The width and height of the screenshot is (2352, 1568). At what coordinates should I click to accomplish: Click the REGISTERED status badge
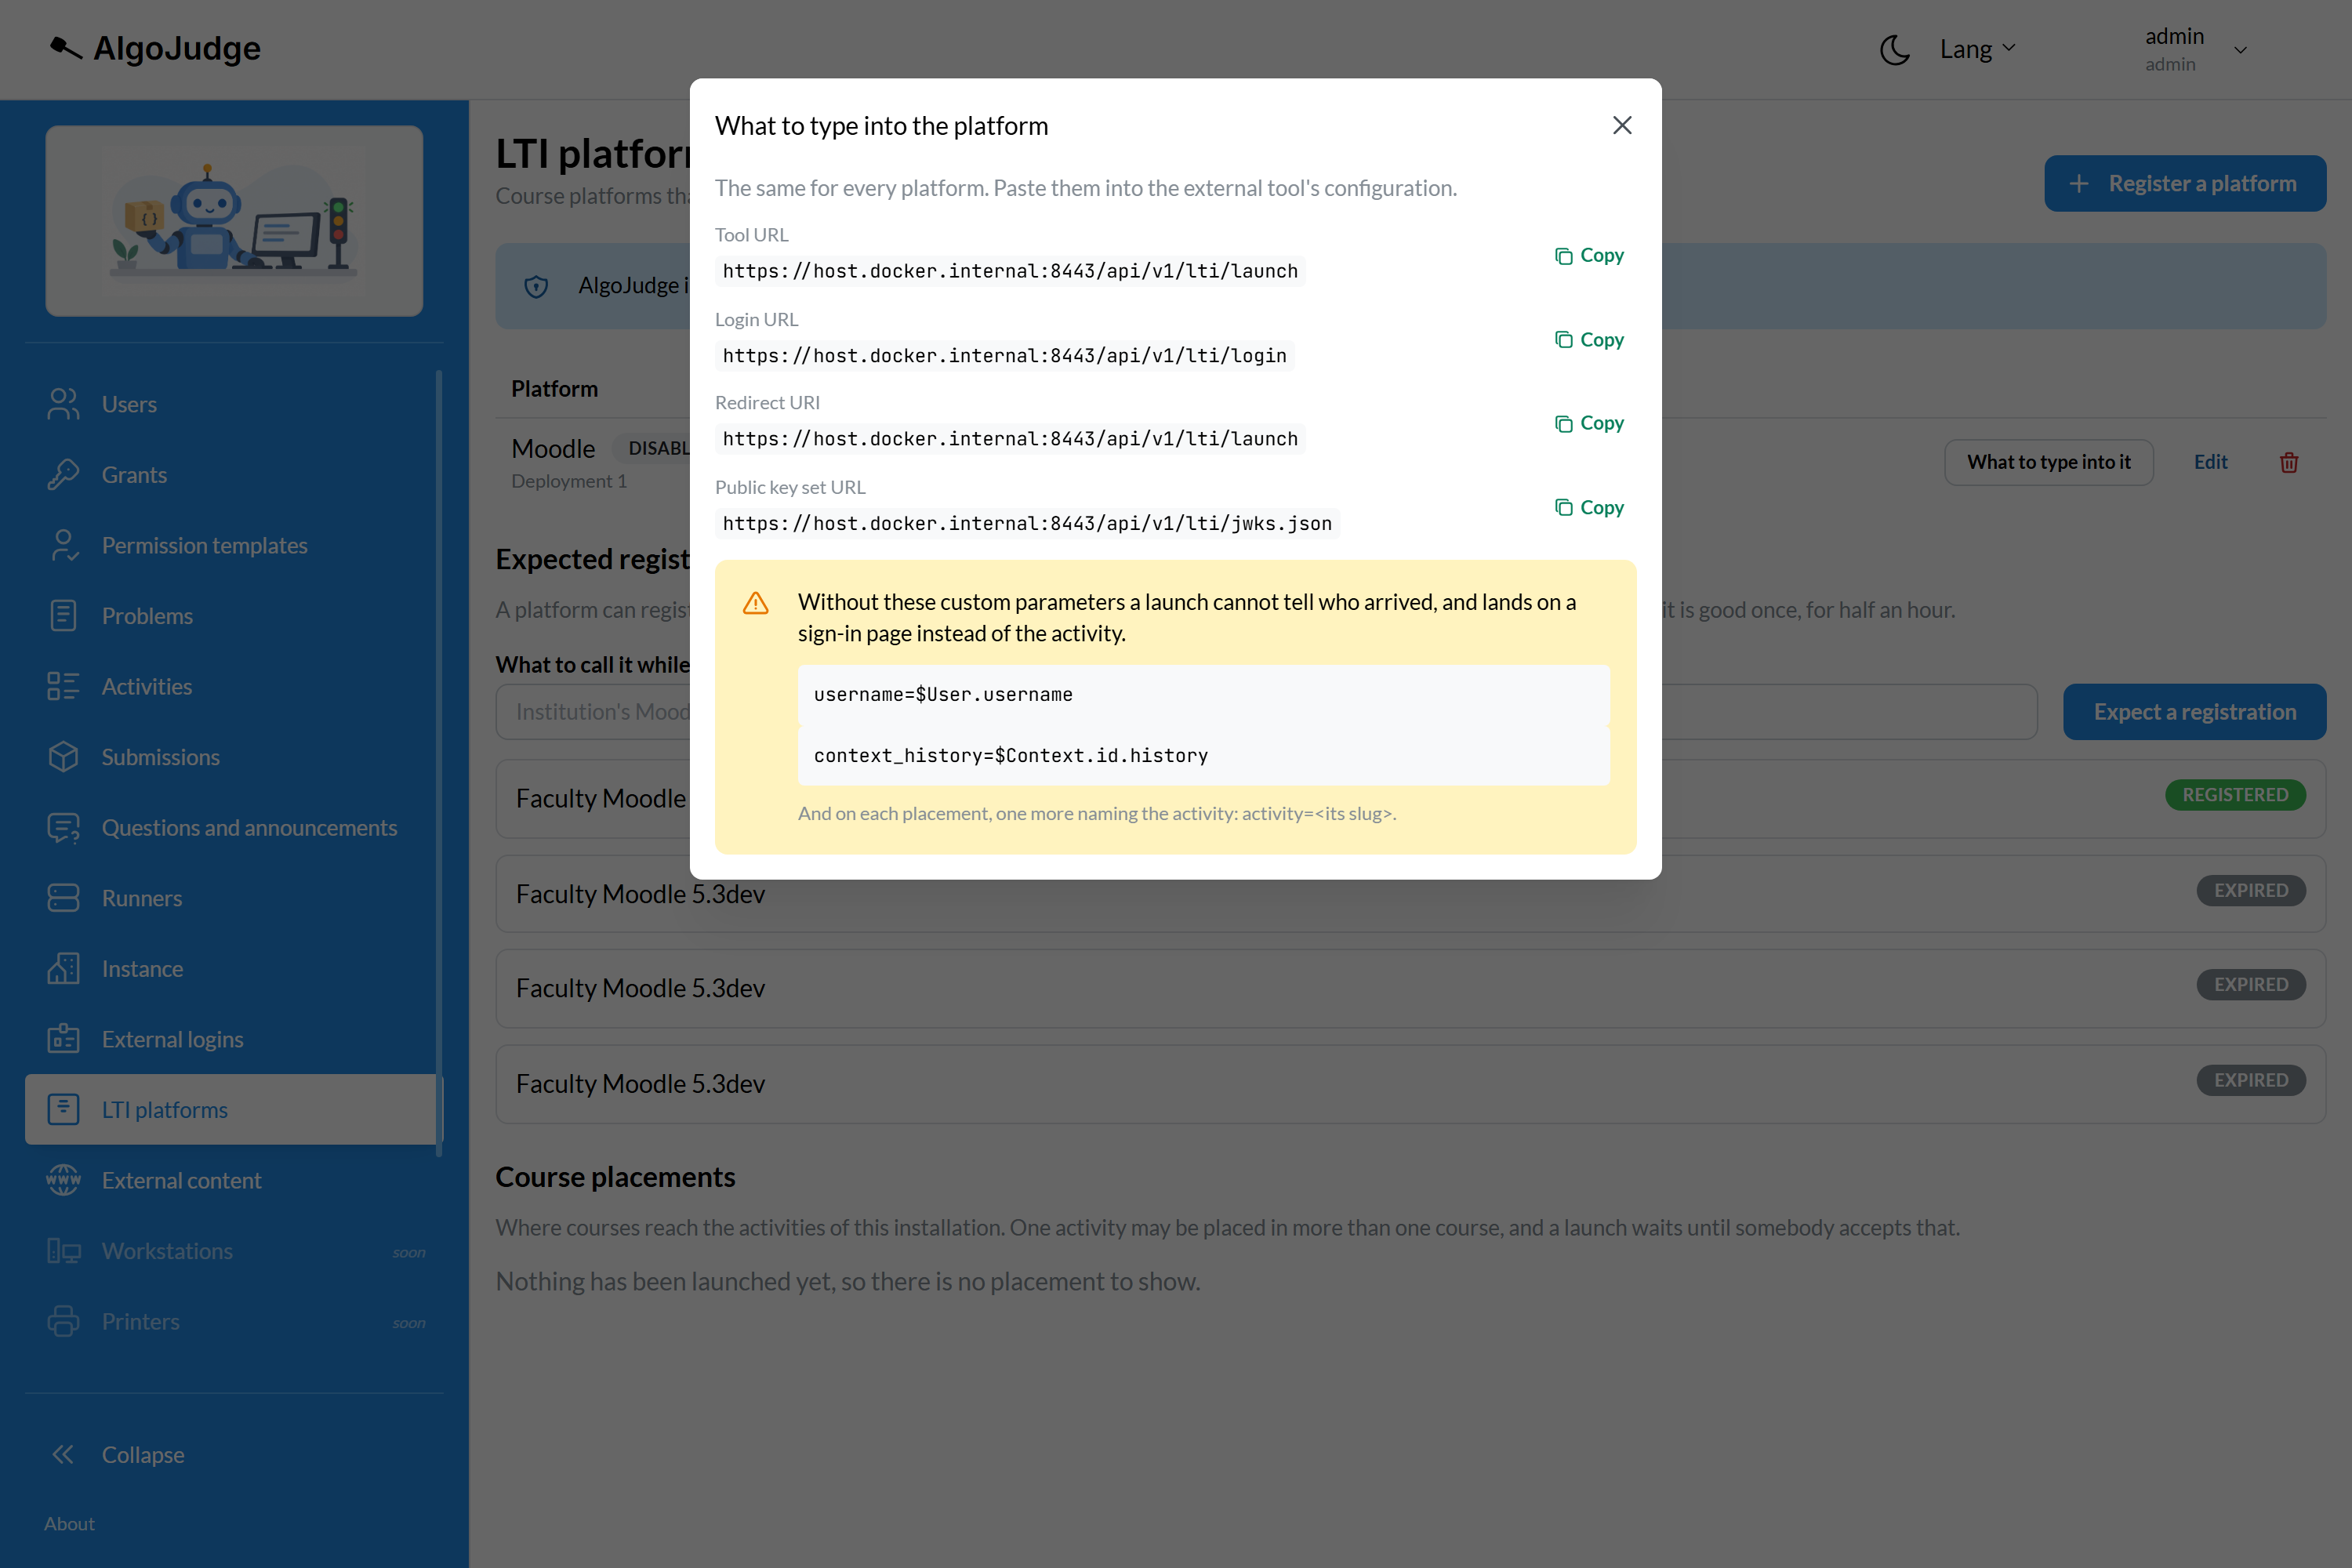(x=2235, y=795)
